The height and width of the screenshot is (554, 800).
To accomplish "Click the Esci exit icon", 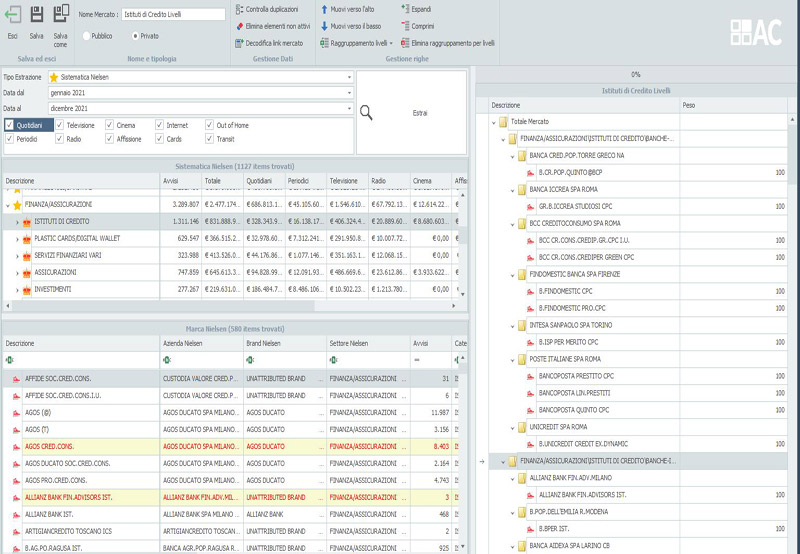I will (x=13, y=15).
